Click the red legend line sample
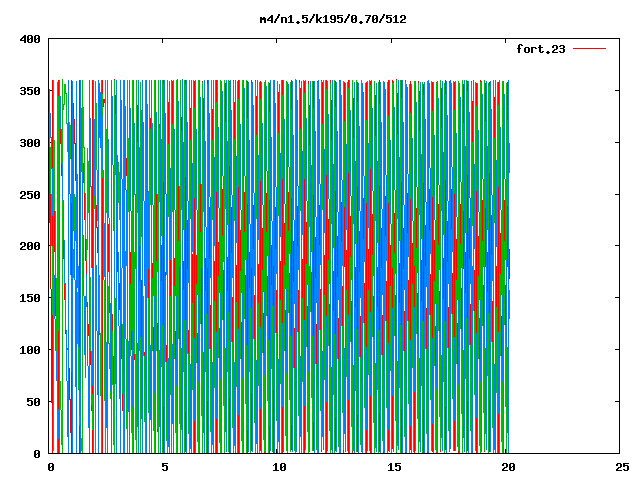Screen dimensions: 640x480 pos(589,49)
